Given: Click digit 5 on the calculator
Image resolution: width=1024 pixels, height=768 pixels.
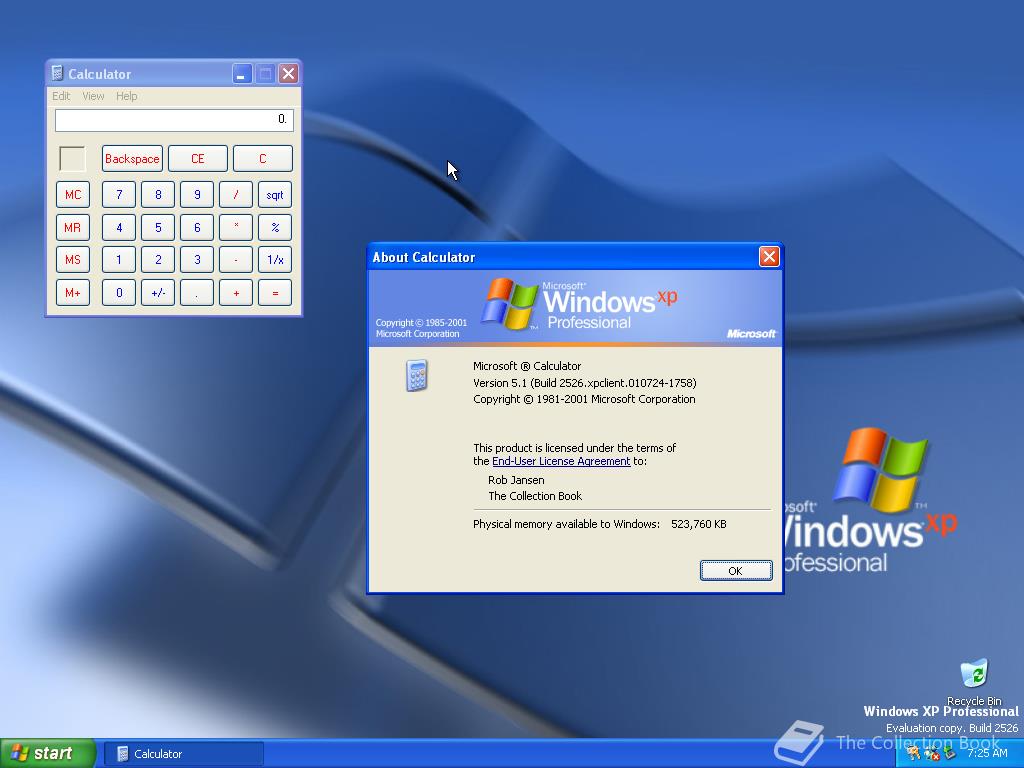Looking at the screenshot, I should pyautogui.click(x=158, y=227).
